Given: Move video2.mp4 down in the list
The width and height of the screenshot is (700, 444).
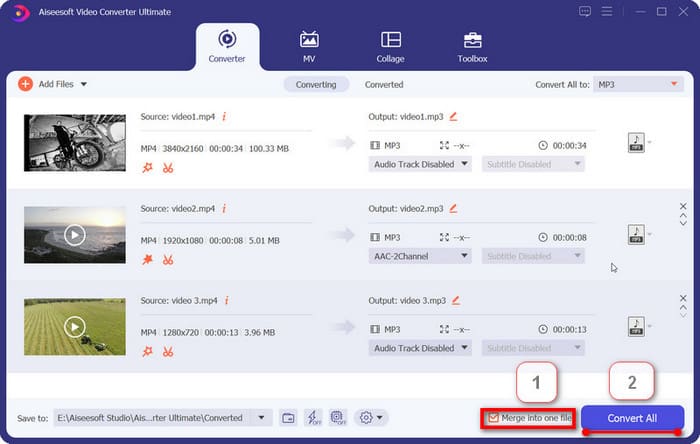Looking at the screenshot, I should click(683, 223).
